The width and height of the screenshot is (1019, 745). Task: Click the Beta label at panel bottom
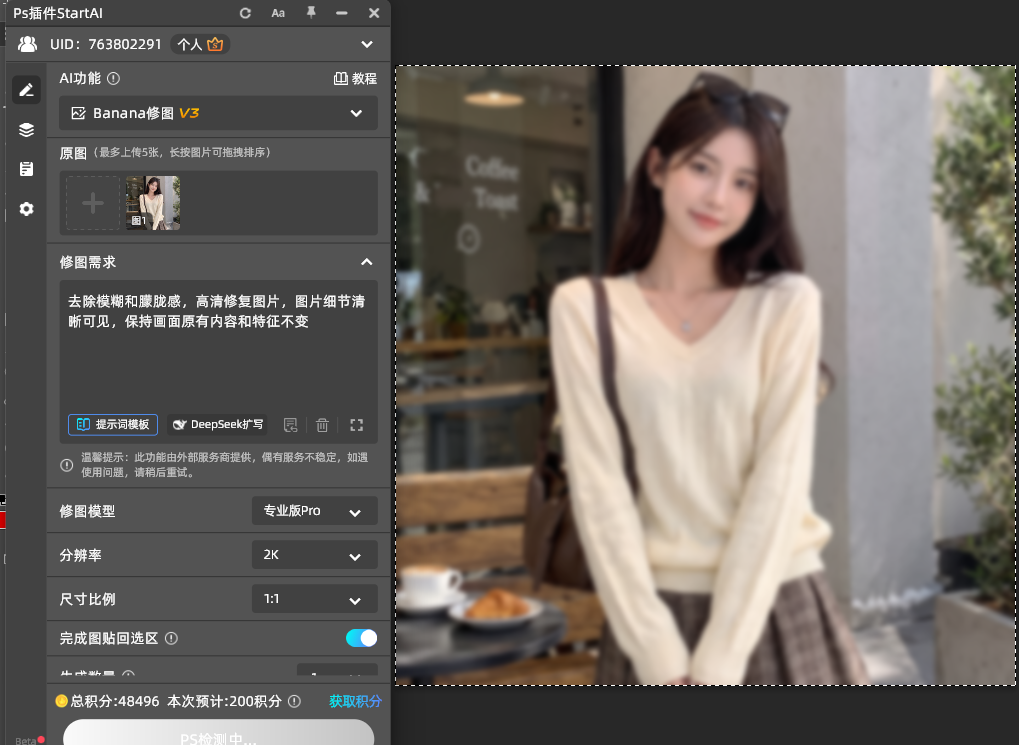(x=25, y=740)
